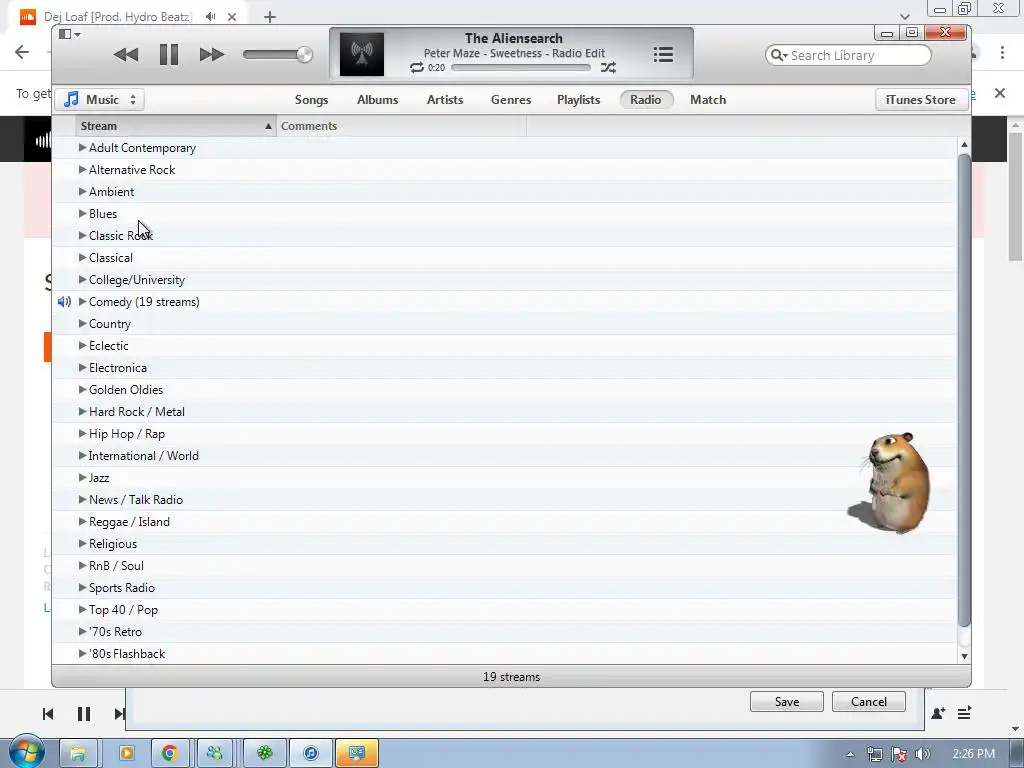Open the search magnifier options dropdown
Image resolution: width=1024 pixels, height=768 pixels.
point(778,56)
